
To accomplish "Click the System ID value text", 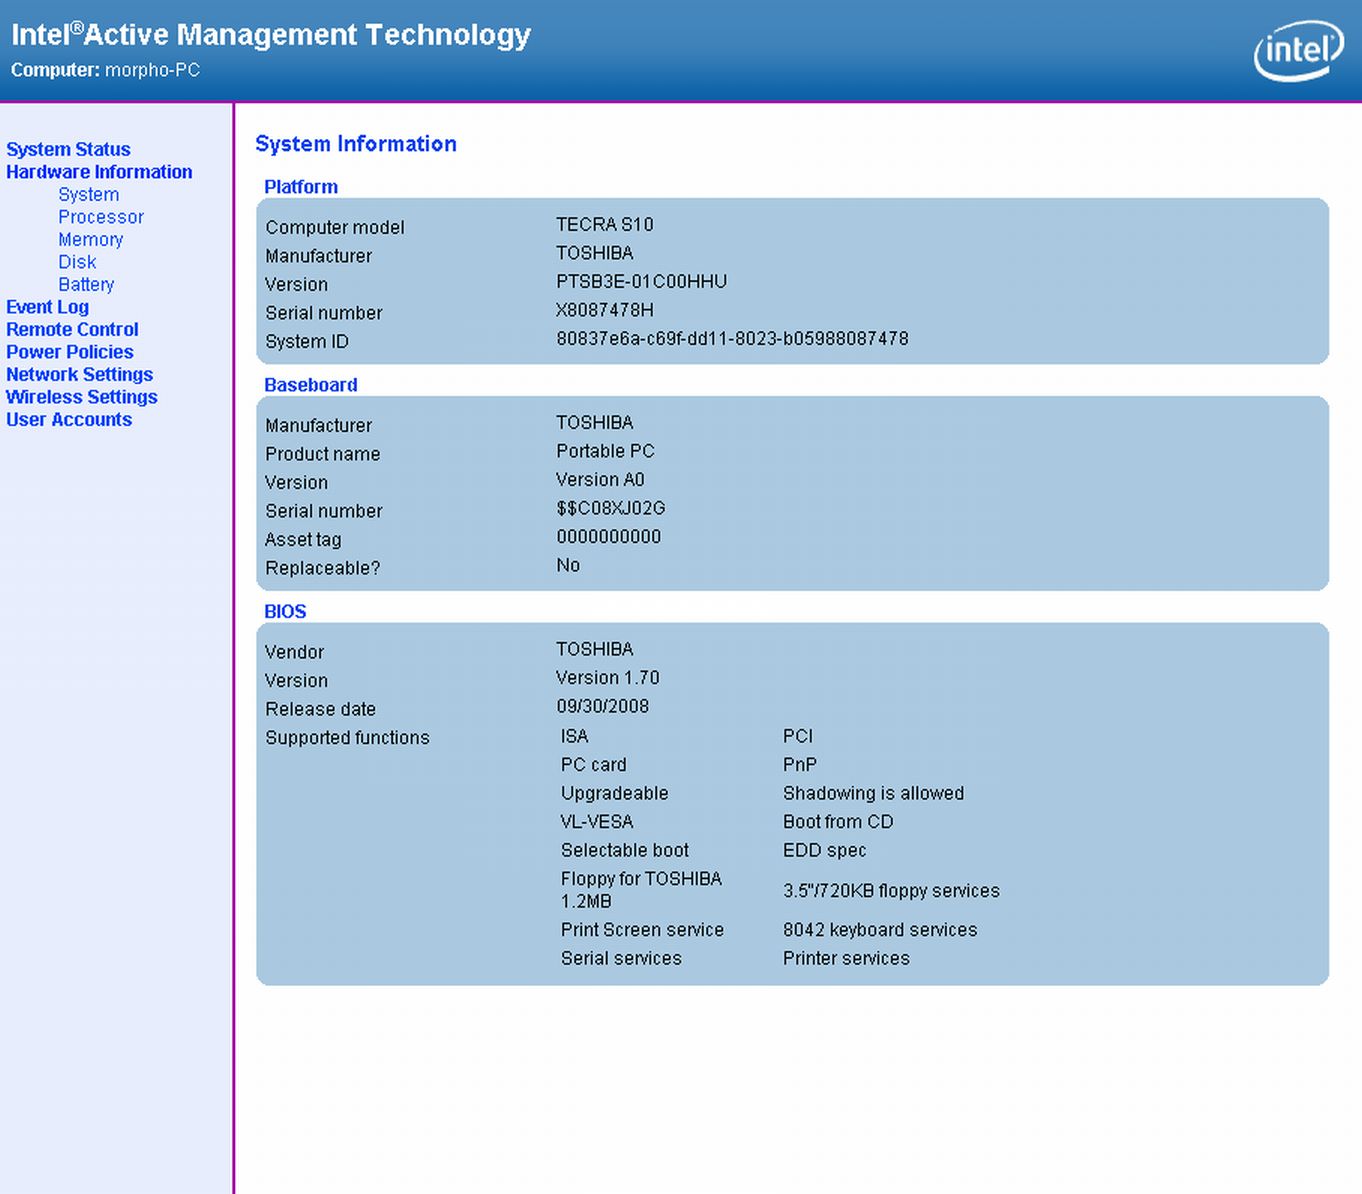I will [732, 339].
